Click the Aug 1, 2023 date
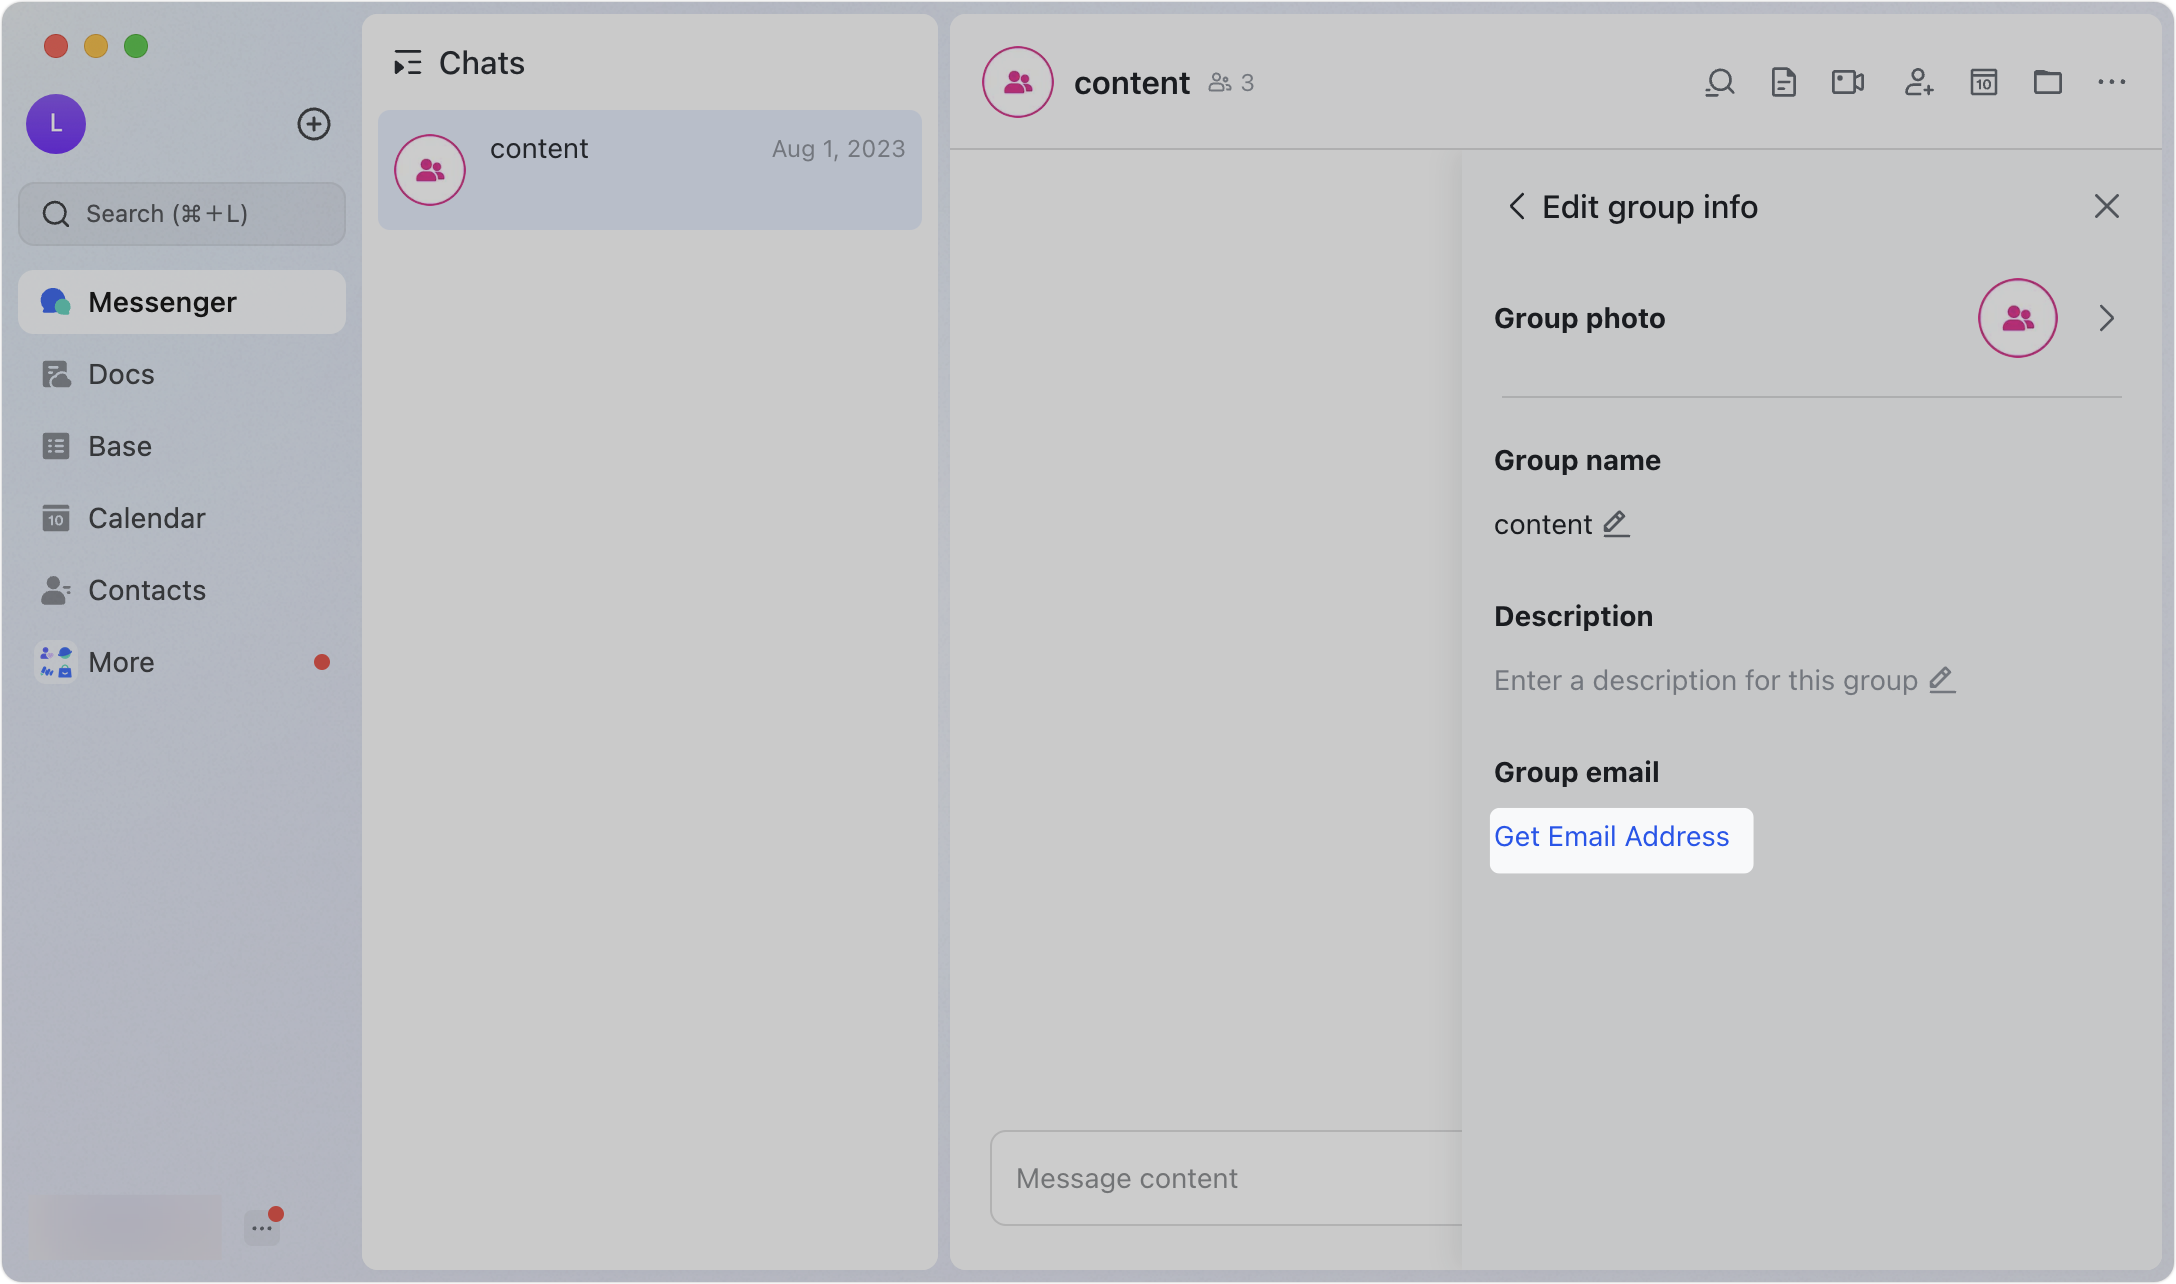Screen dimensions: 2176x1284 click(839, 149)
